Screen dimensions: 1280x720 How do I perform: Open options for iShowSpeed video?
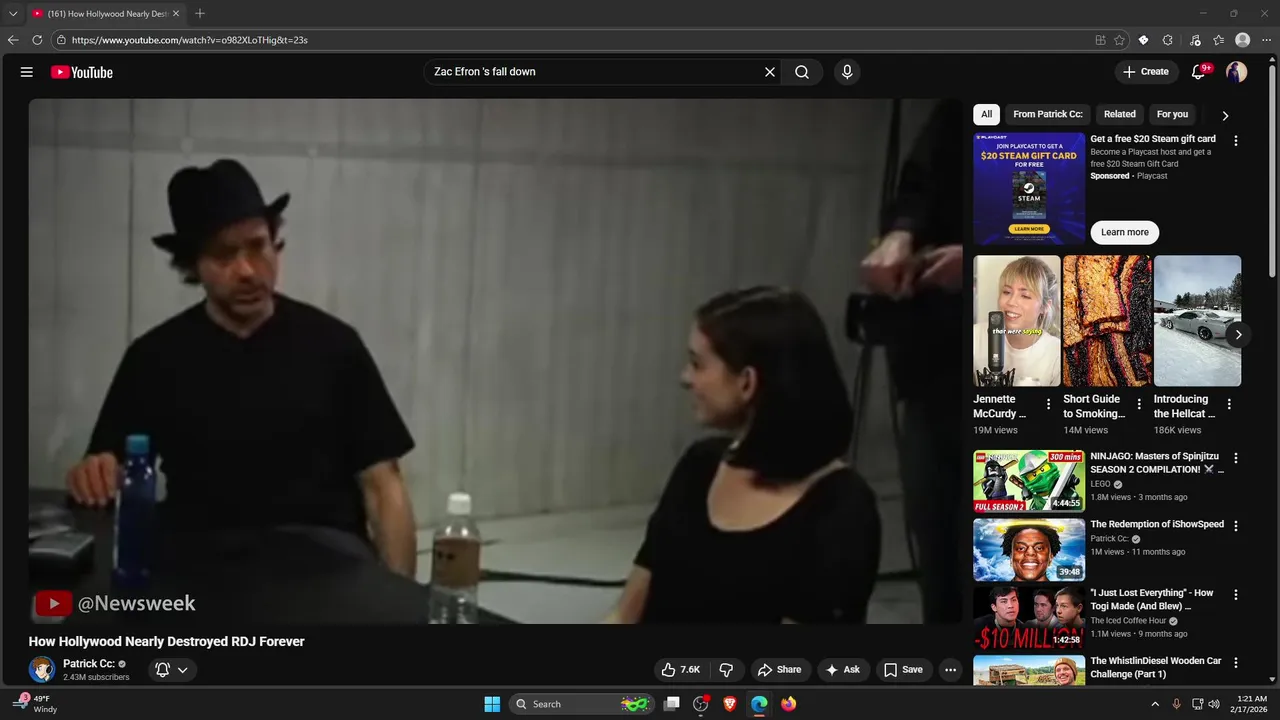click(1235, 526)
